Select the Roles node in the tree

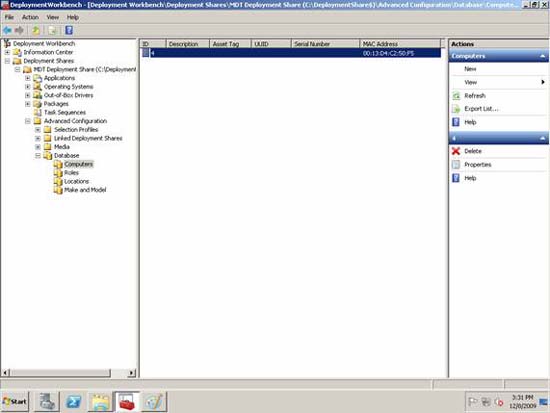point(71,173)
